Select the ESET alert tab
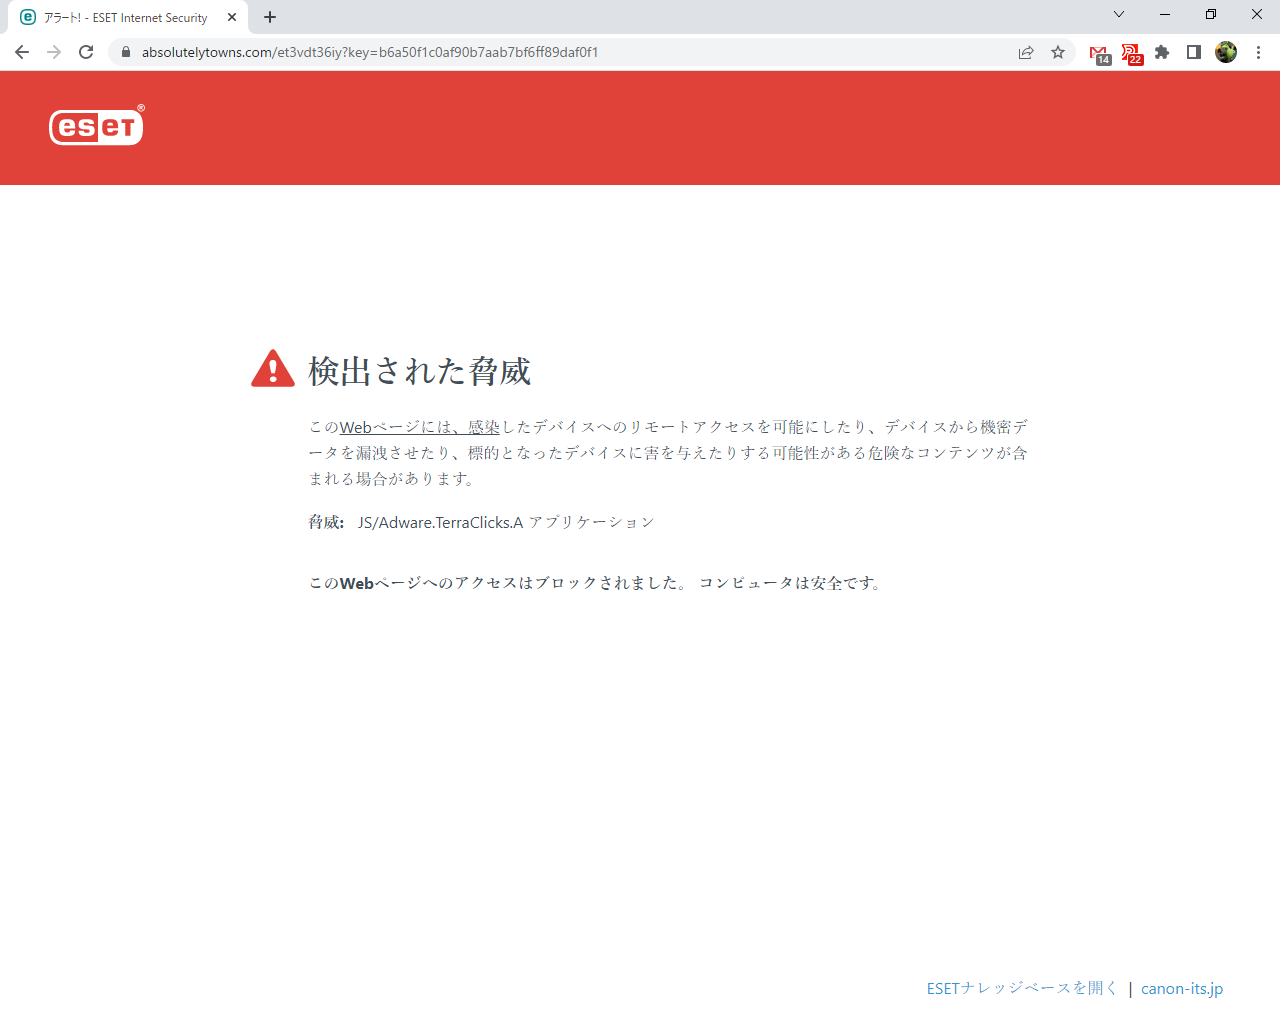The height and width of the screenshot is (1024, 1280). click(128, 17)
